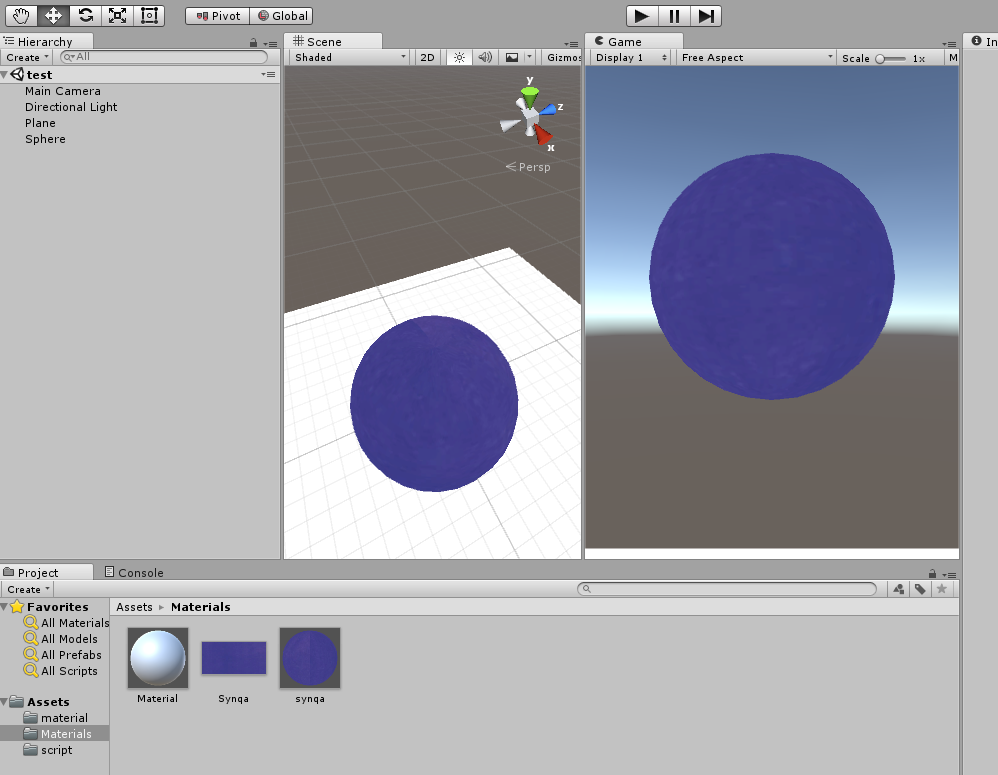Select the Move tool
Screen dimensions: 998x775
(x=53, y=16)
